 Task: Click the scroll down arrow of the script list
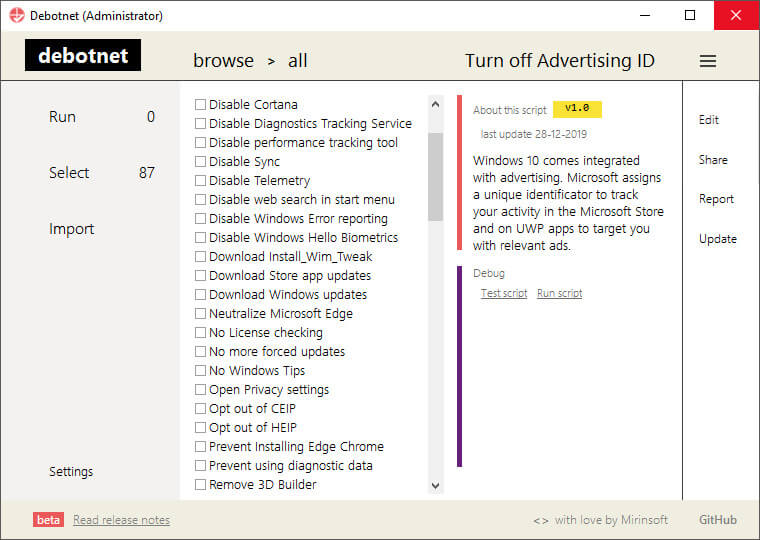[x=435, y=485]
